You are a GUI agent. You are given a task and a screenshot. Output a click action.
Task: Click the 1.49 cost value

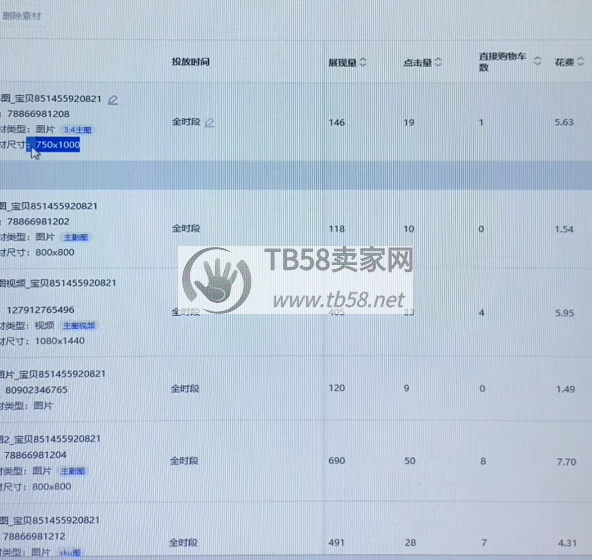coord(566,389)
